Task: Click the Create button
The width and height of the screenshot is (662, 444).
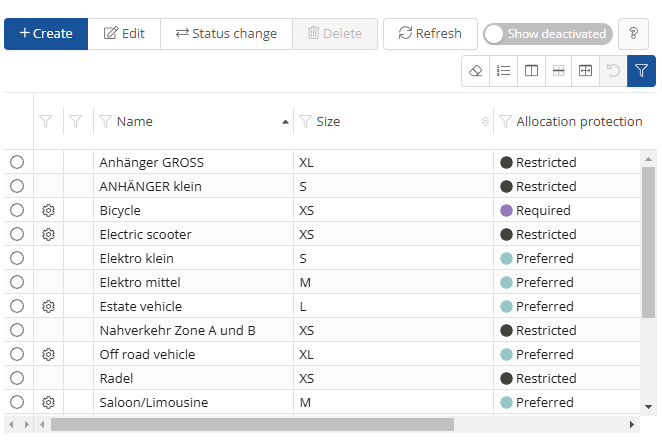Action: tap(46, 34)
